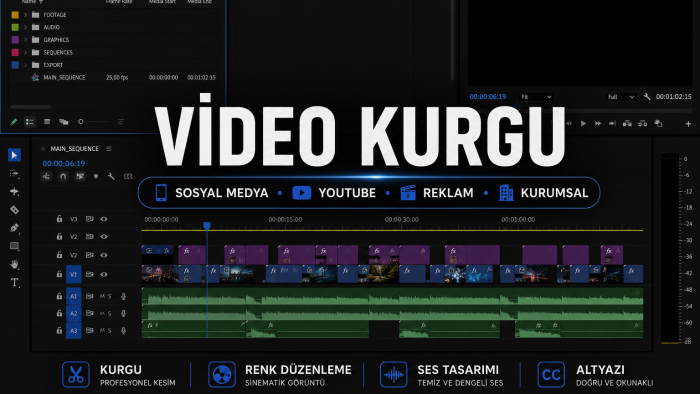Screen dimensions: 700x394
Task: Click the green label swatch for AUDIO
Action: pyautogui.click(x=15, y=27)
